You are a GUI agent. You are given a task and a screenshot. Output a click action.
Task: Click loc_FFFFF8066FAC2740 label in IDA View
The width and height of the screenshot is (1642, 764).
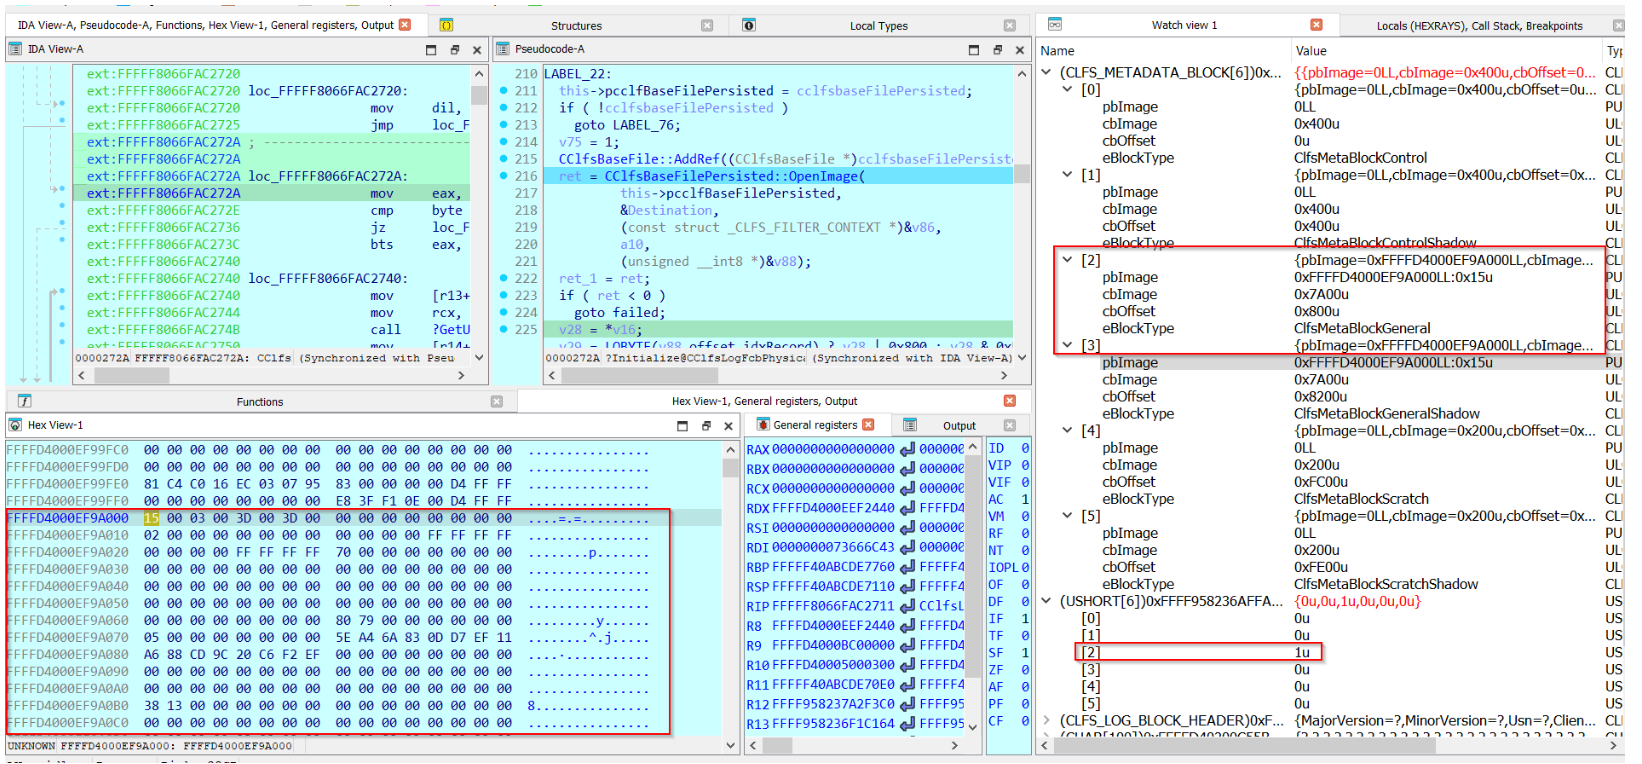coord(328,278)
